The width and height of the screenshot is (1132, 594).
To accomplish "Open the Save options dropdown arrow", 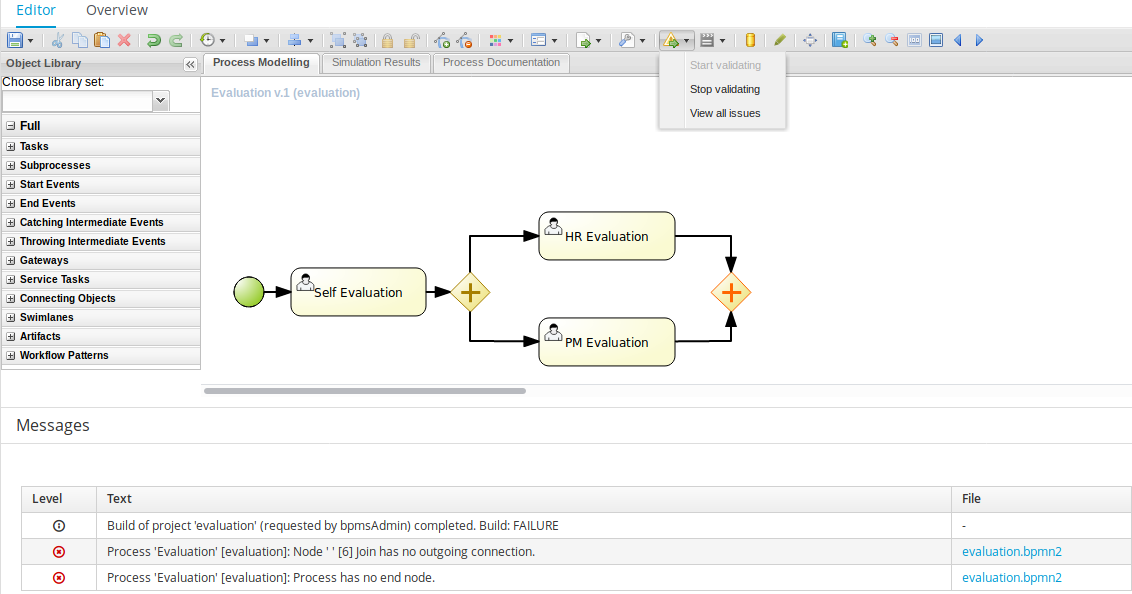I will tap(30, 41).
